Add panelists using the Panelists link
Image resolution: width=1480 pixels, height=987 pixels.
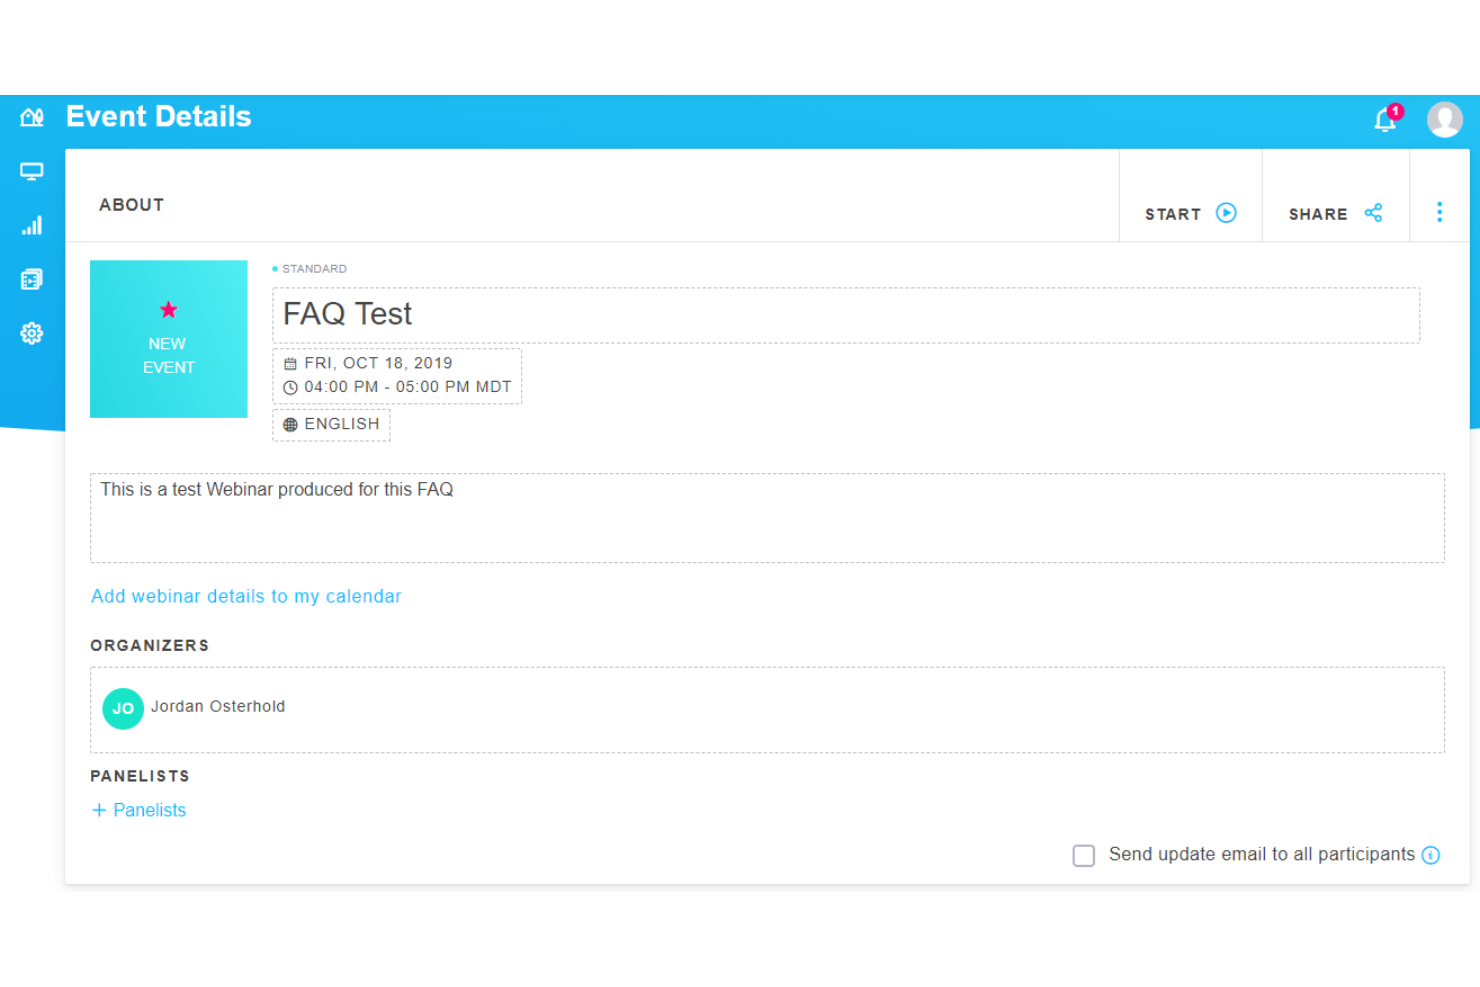click(x=138, y=810)
